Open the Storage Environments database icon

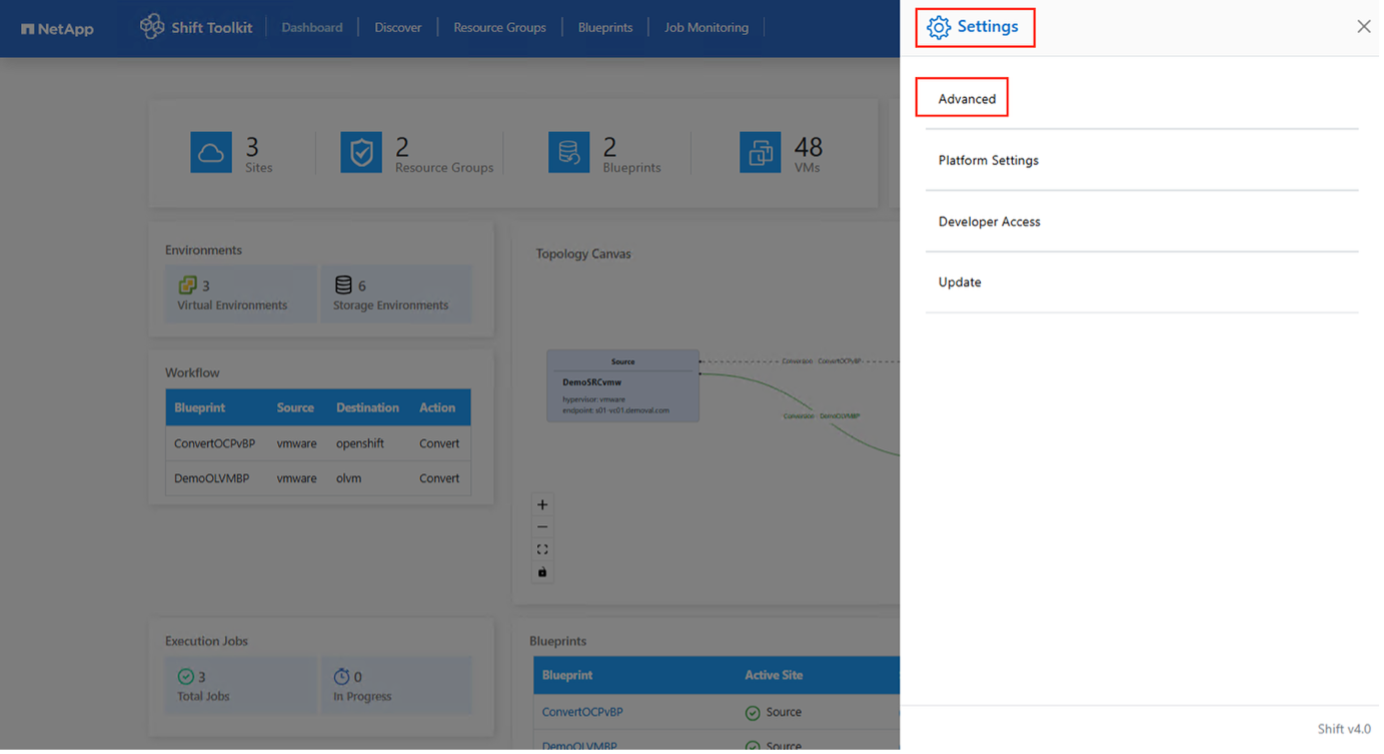(x=344, y=285)
